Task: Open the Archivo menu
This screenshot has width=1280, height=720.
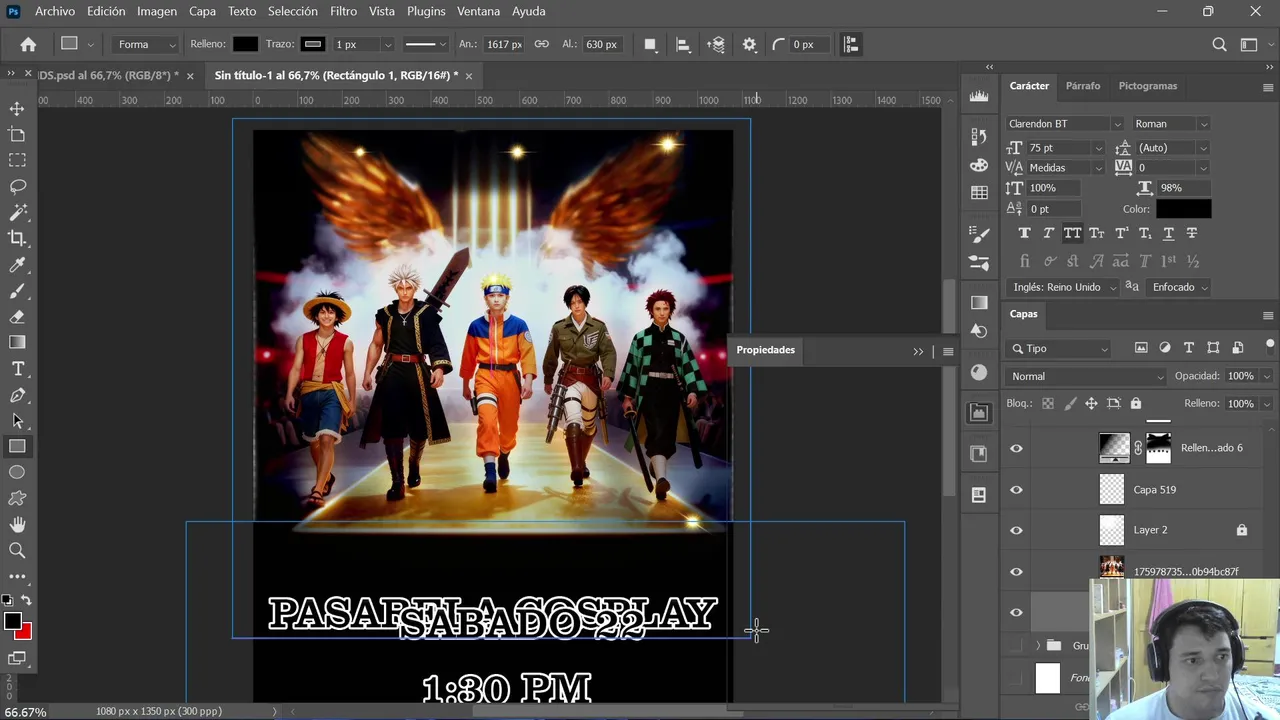Action: 54,11
